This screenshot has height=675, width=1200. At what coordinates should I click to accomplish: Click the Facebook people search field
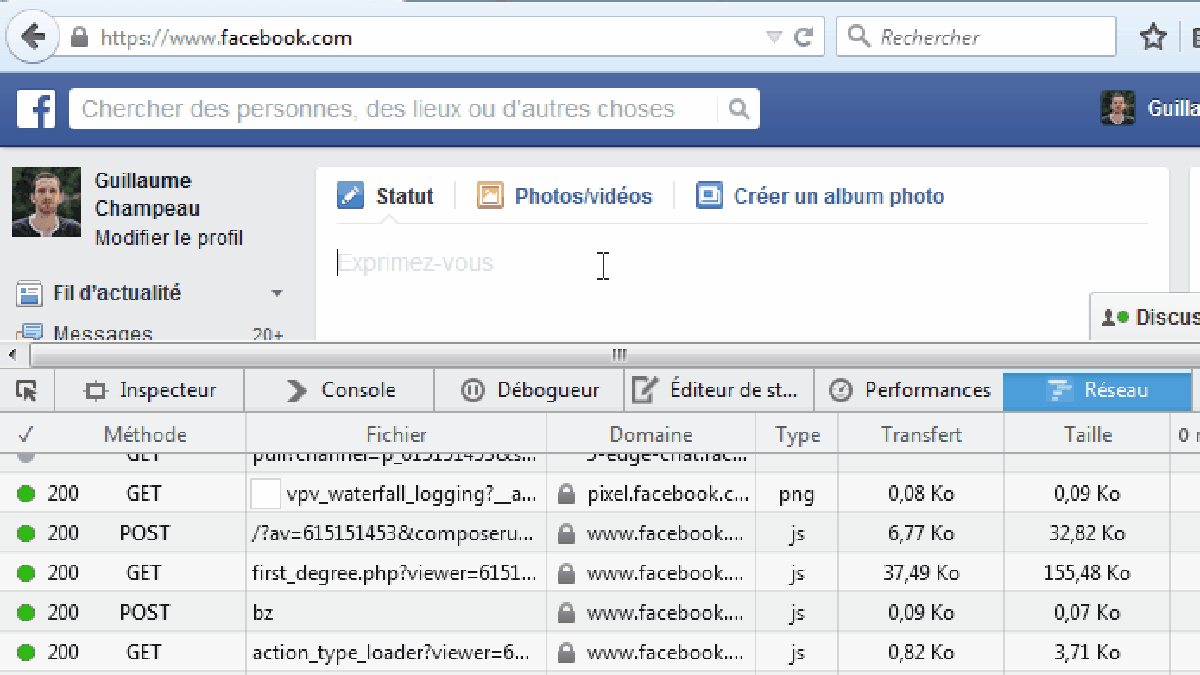click(393, 109)
